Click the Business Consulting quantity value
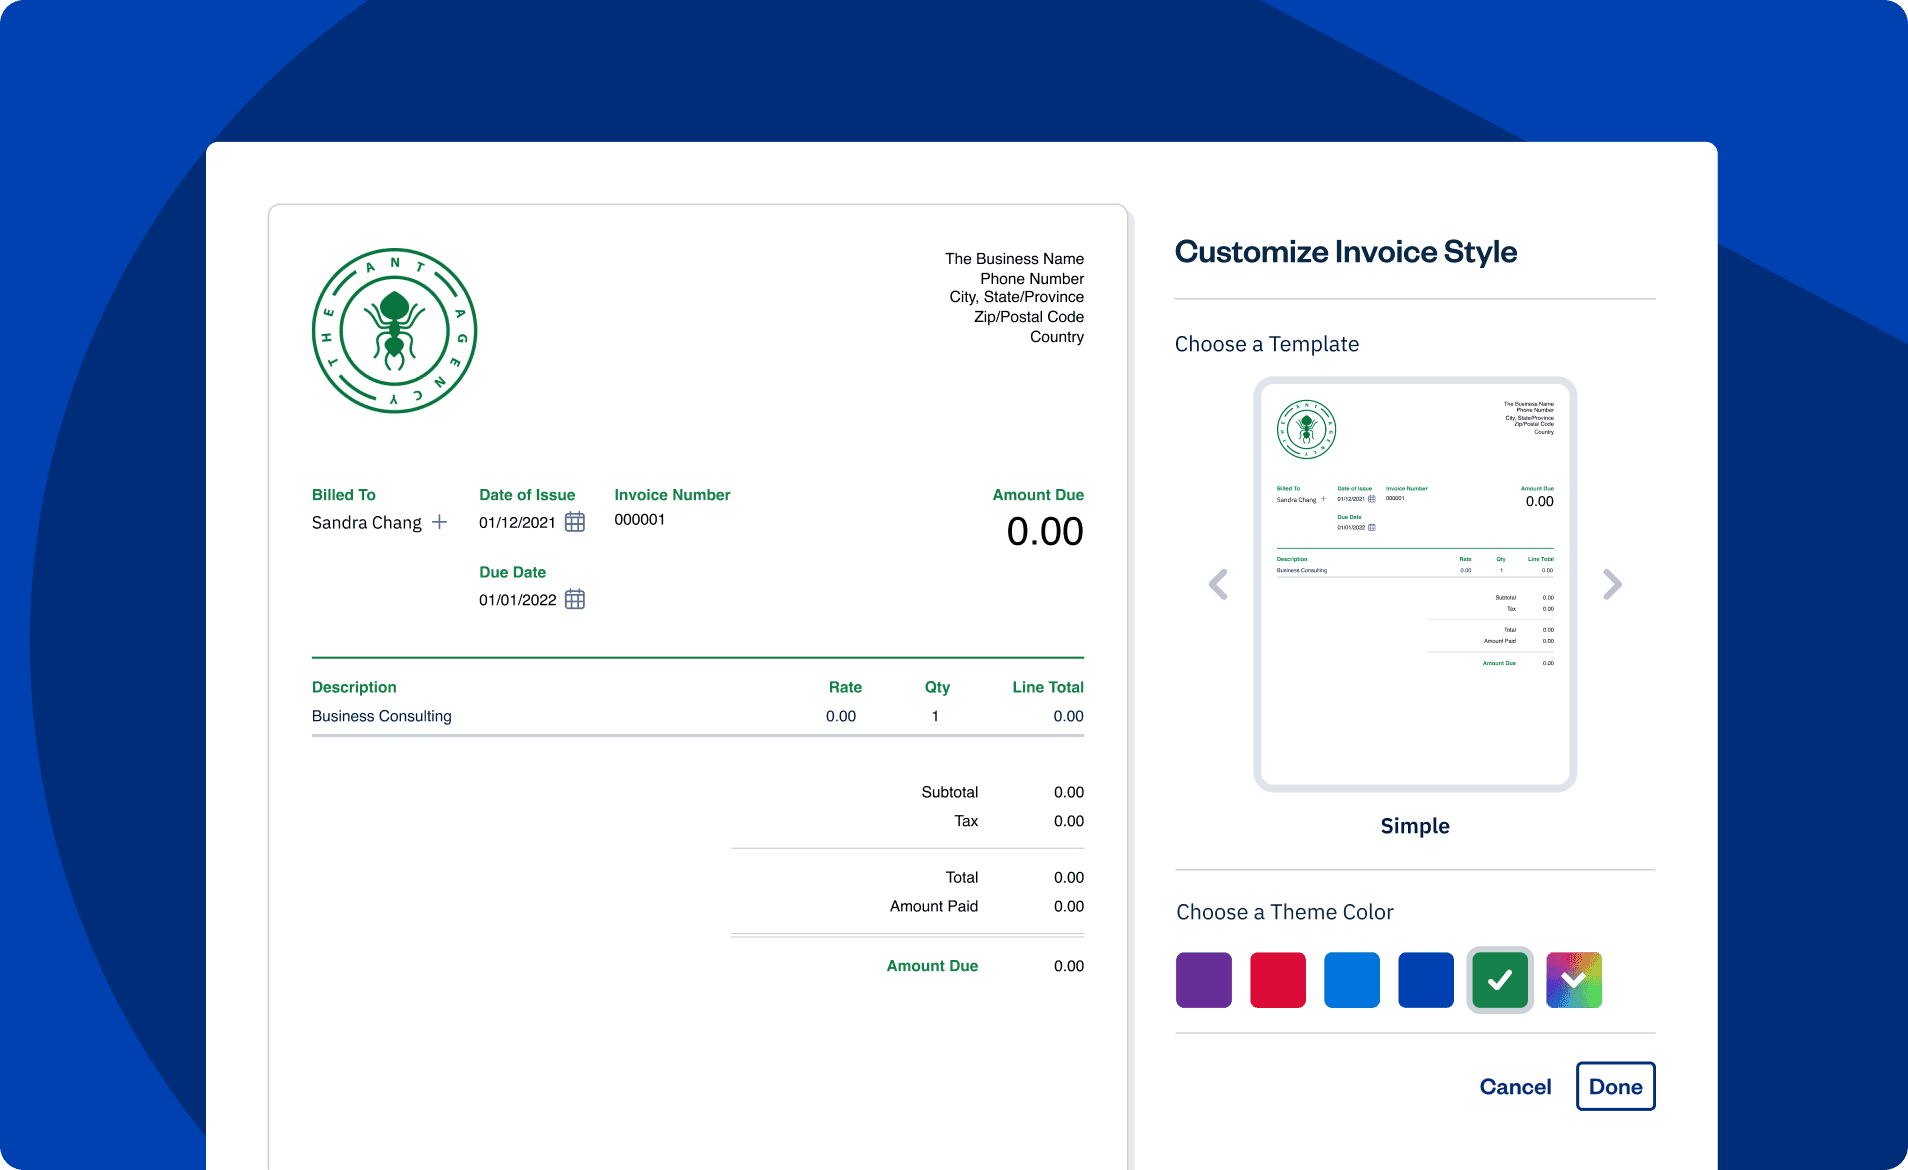Viewport: 1908px width, 1170px height. tap(935, 716)
